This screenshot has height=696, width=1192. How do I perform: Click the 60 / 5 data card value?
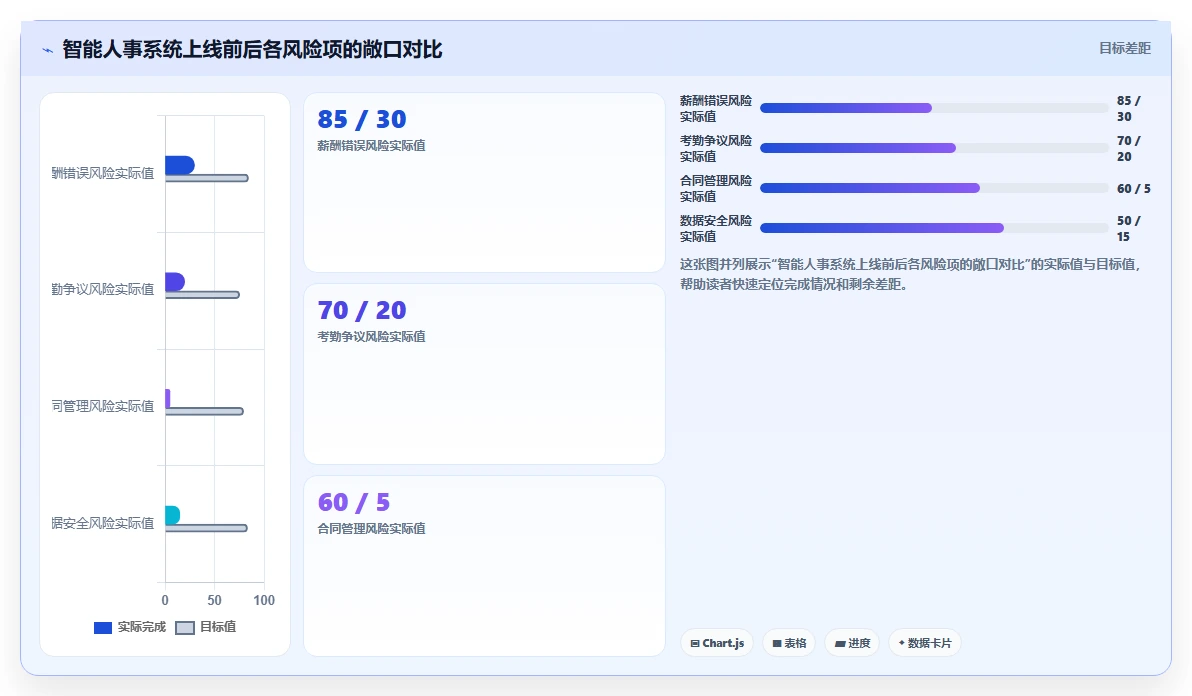353,502
